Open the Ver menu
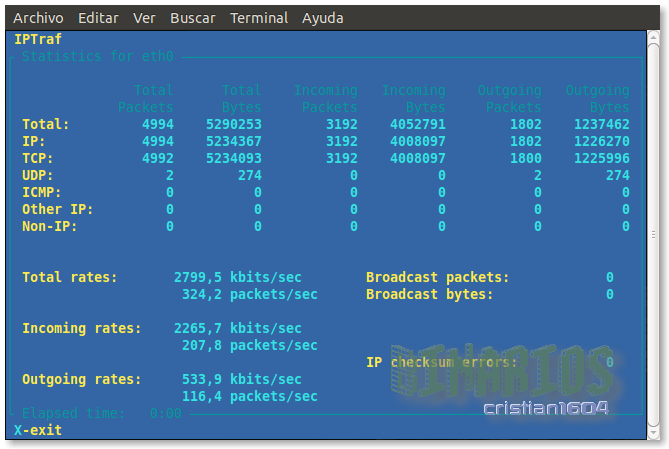The image size is (669, 449). tap(144, 18)
